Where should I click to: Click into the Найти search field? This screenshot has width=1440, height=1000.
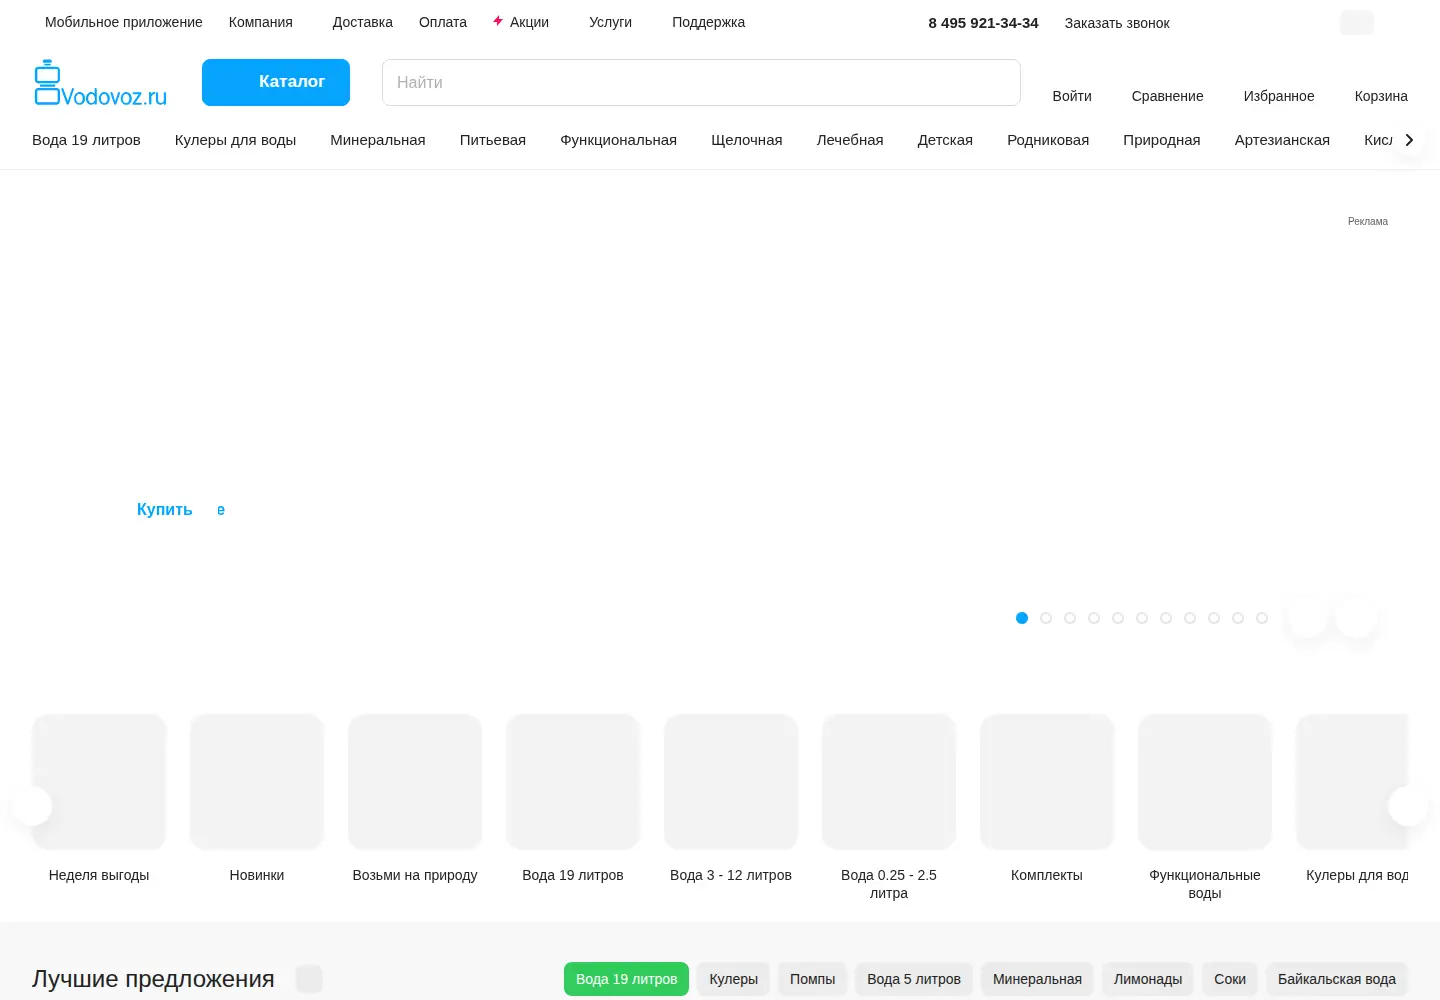(x=701, y=82)
